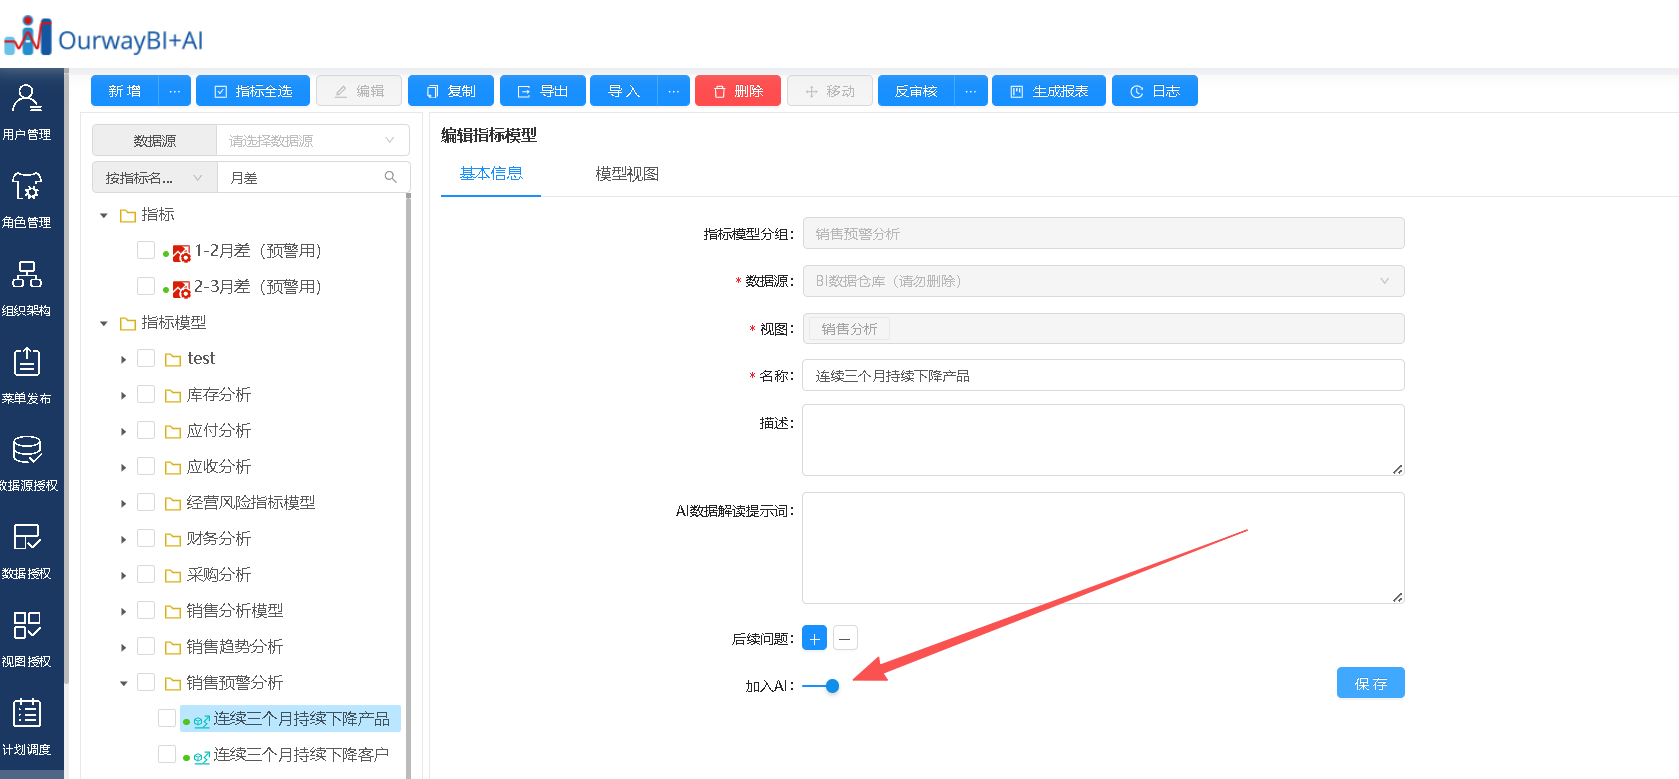This screenshot has width=1679, height=779.
Task: Click search magnifier icon in indicator filter
Action: (390, 177)
